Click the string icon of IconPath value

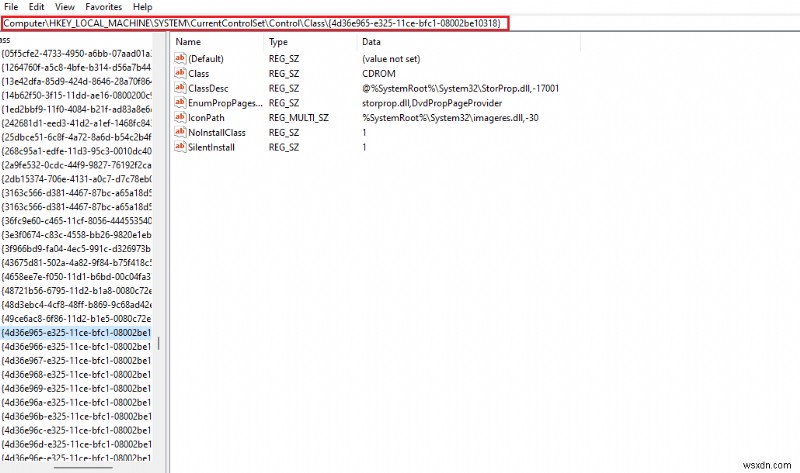(180, 117)
